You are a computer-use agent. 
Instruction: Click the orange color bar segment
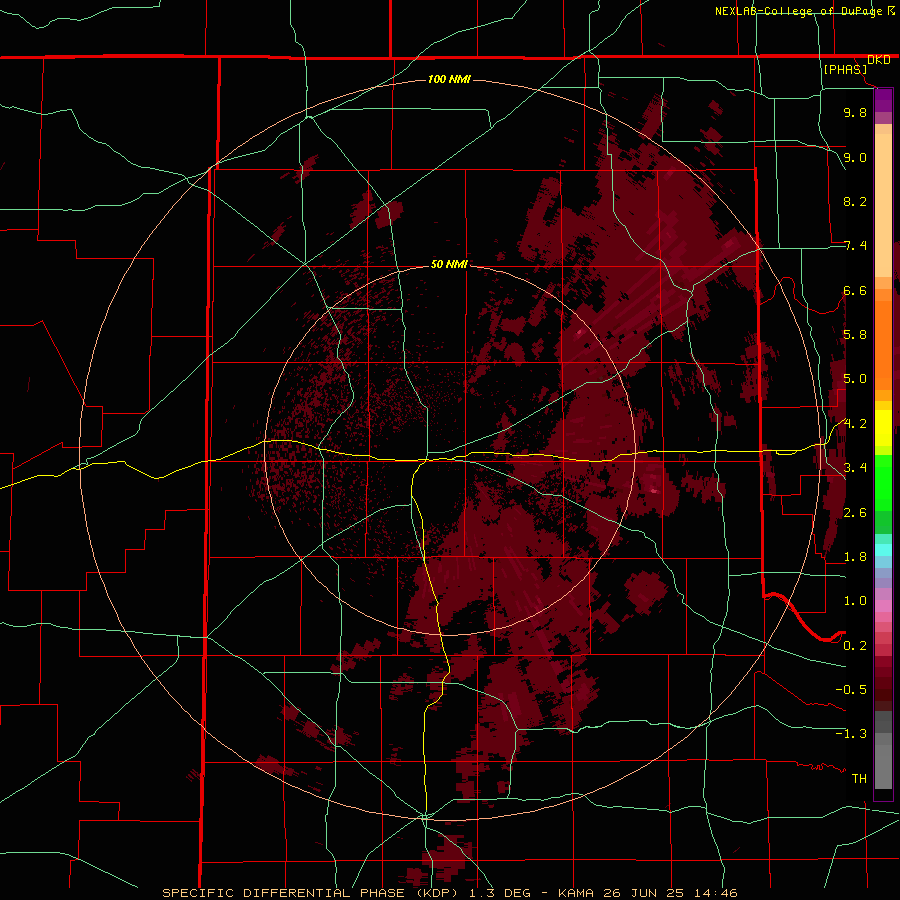pos(883,344)
